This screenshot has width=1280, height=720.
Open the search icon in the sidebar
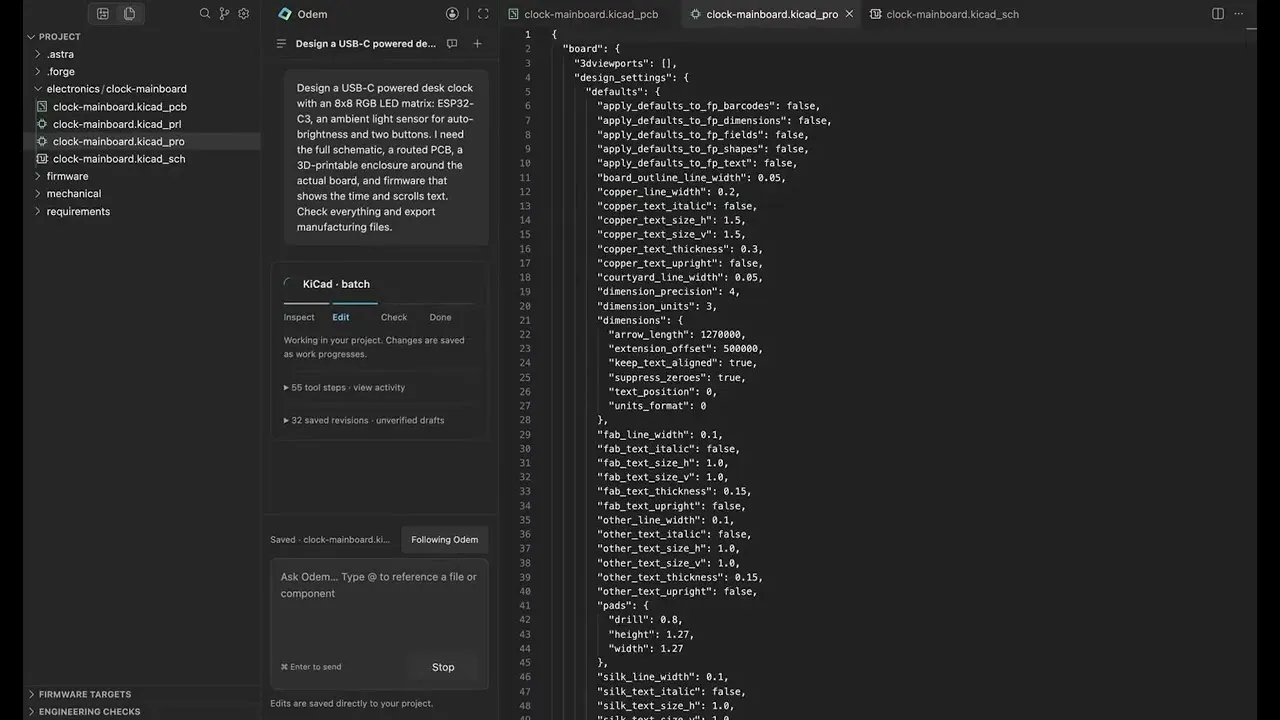click(x=205, y=14)
